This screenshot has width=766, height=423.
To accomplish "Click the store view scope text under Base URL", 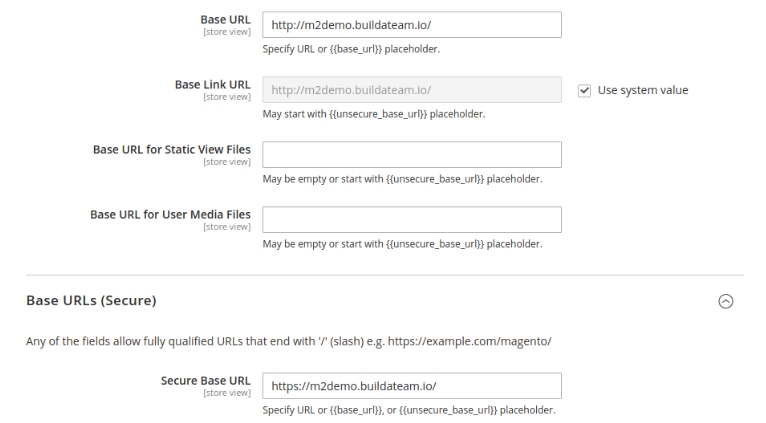I will coord(227,32).
